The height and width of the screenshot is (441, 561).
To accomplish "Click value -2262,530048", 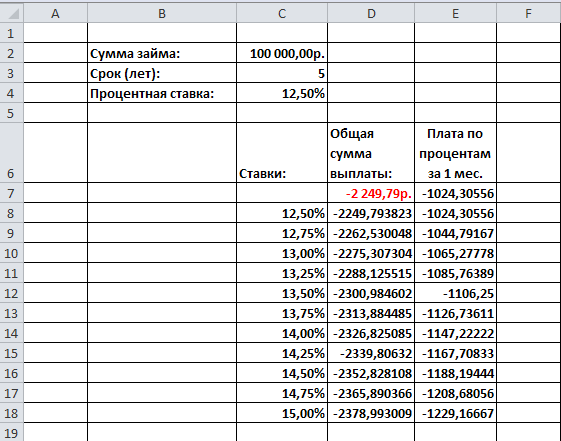I will click(x=371, y=233).
